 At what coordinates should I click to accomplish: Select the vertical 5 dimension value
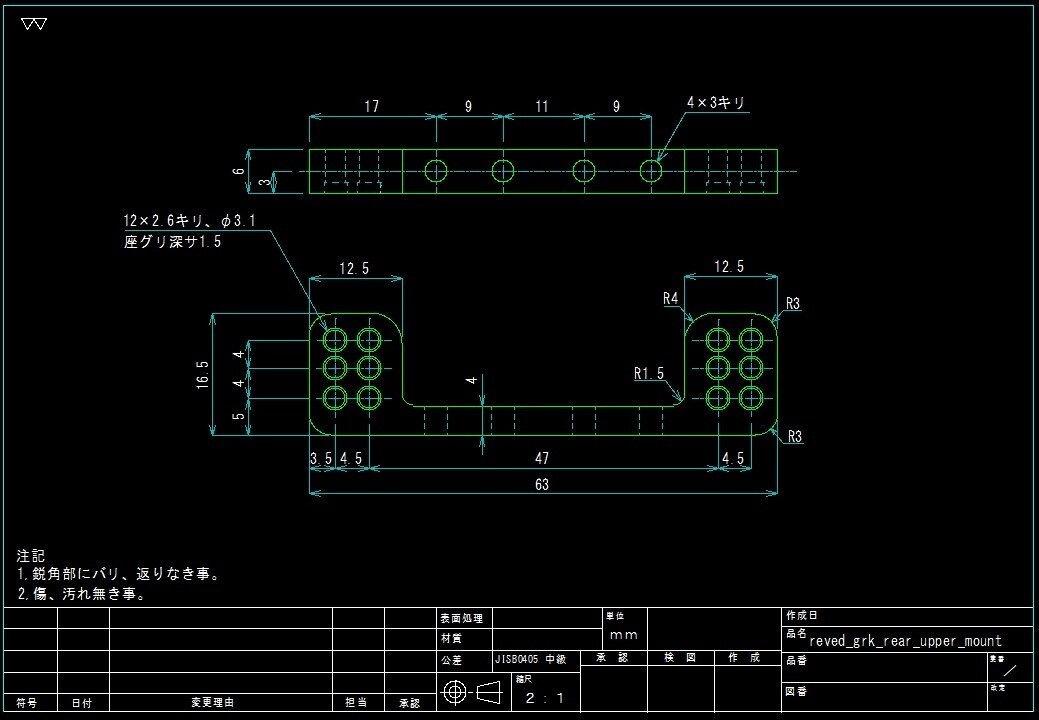coord(239,417)
